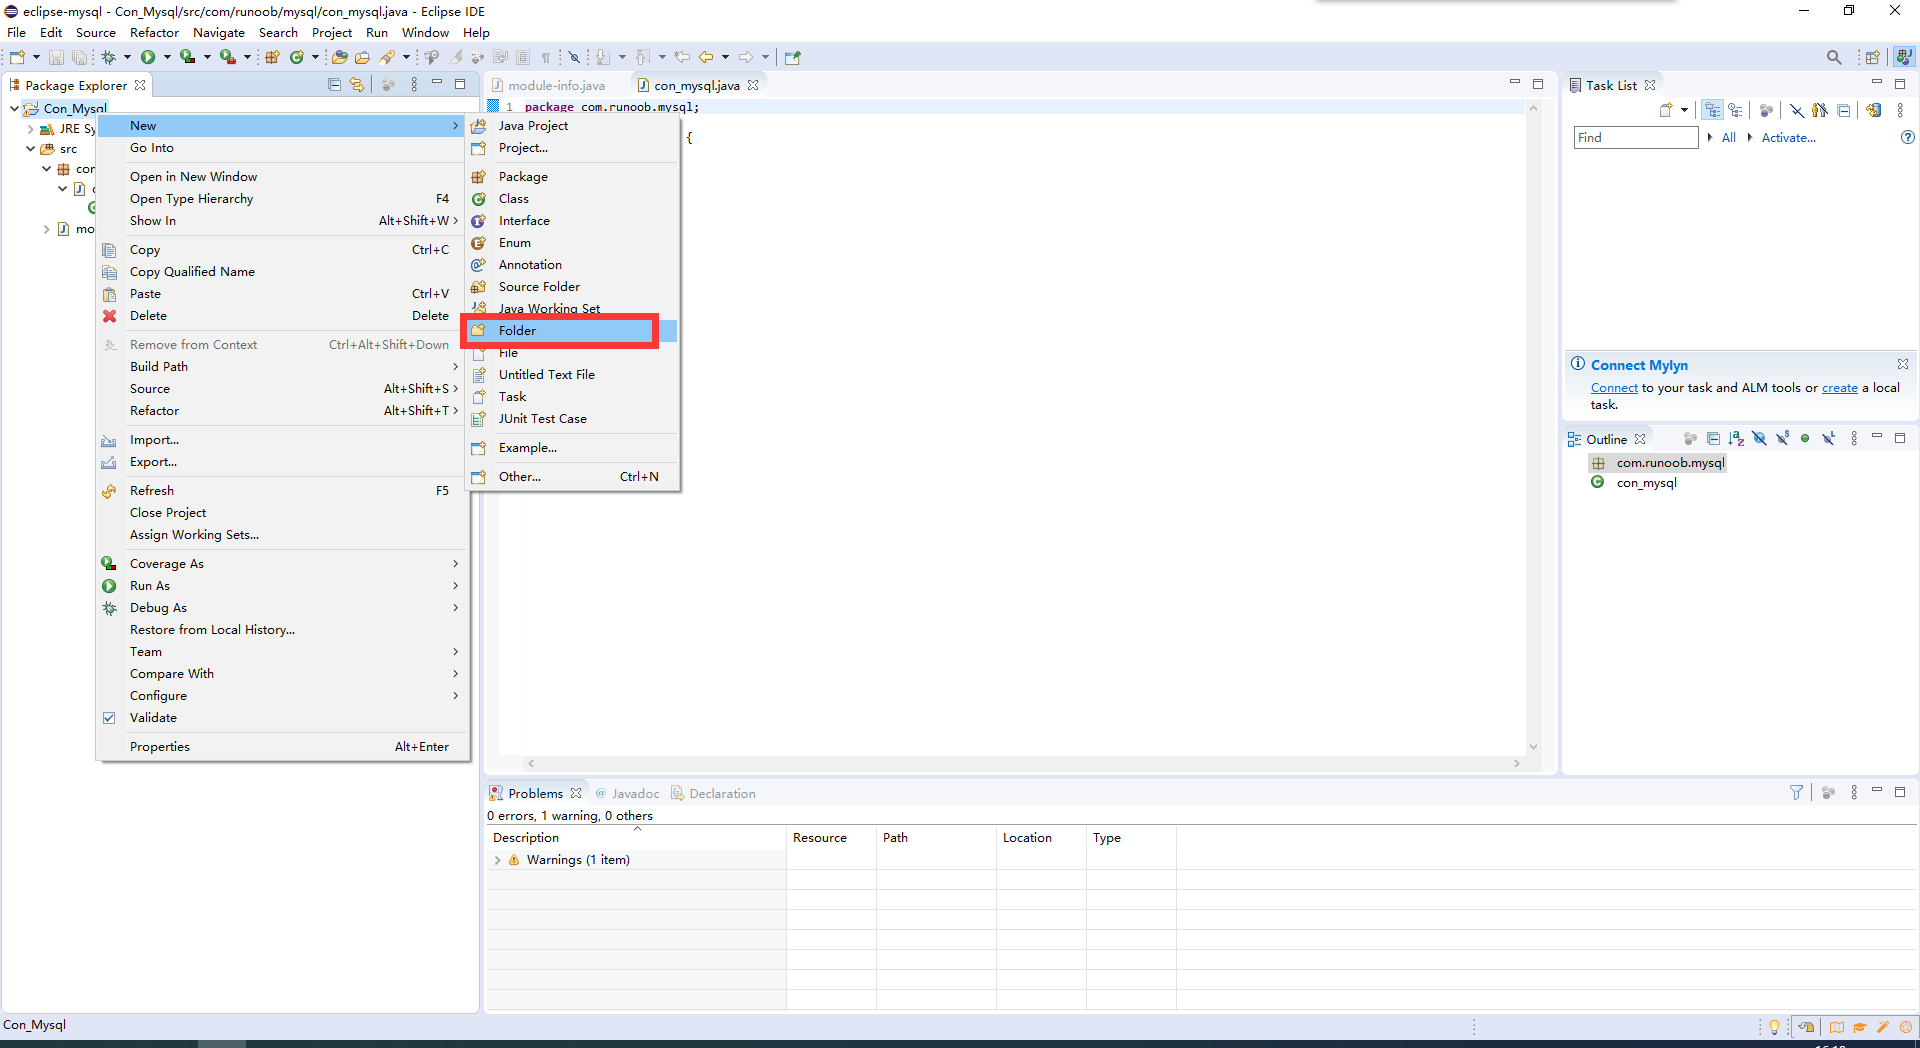
Task: Click the All working set link
Action: coord(1728,138)
